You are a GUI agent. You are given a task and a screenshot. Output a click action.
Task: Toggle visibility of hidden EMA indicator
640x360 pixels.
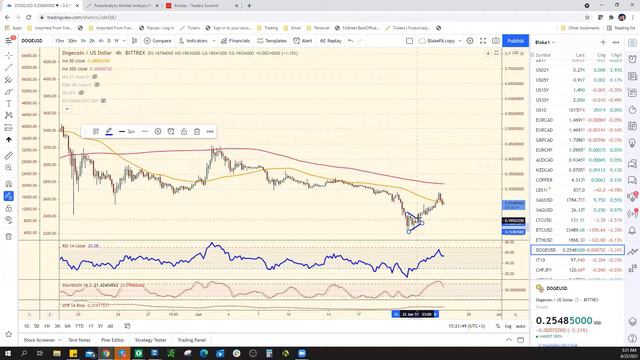[x=97, y=84]
